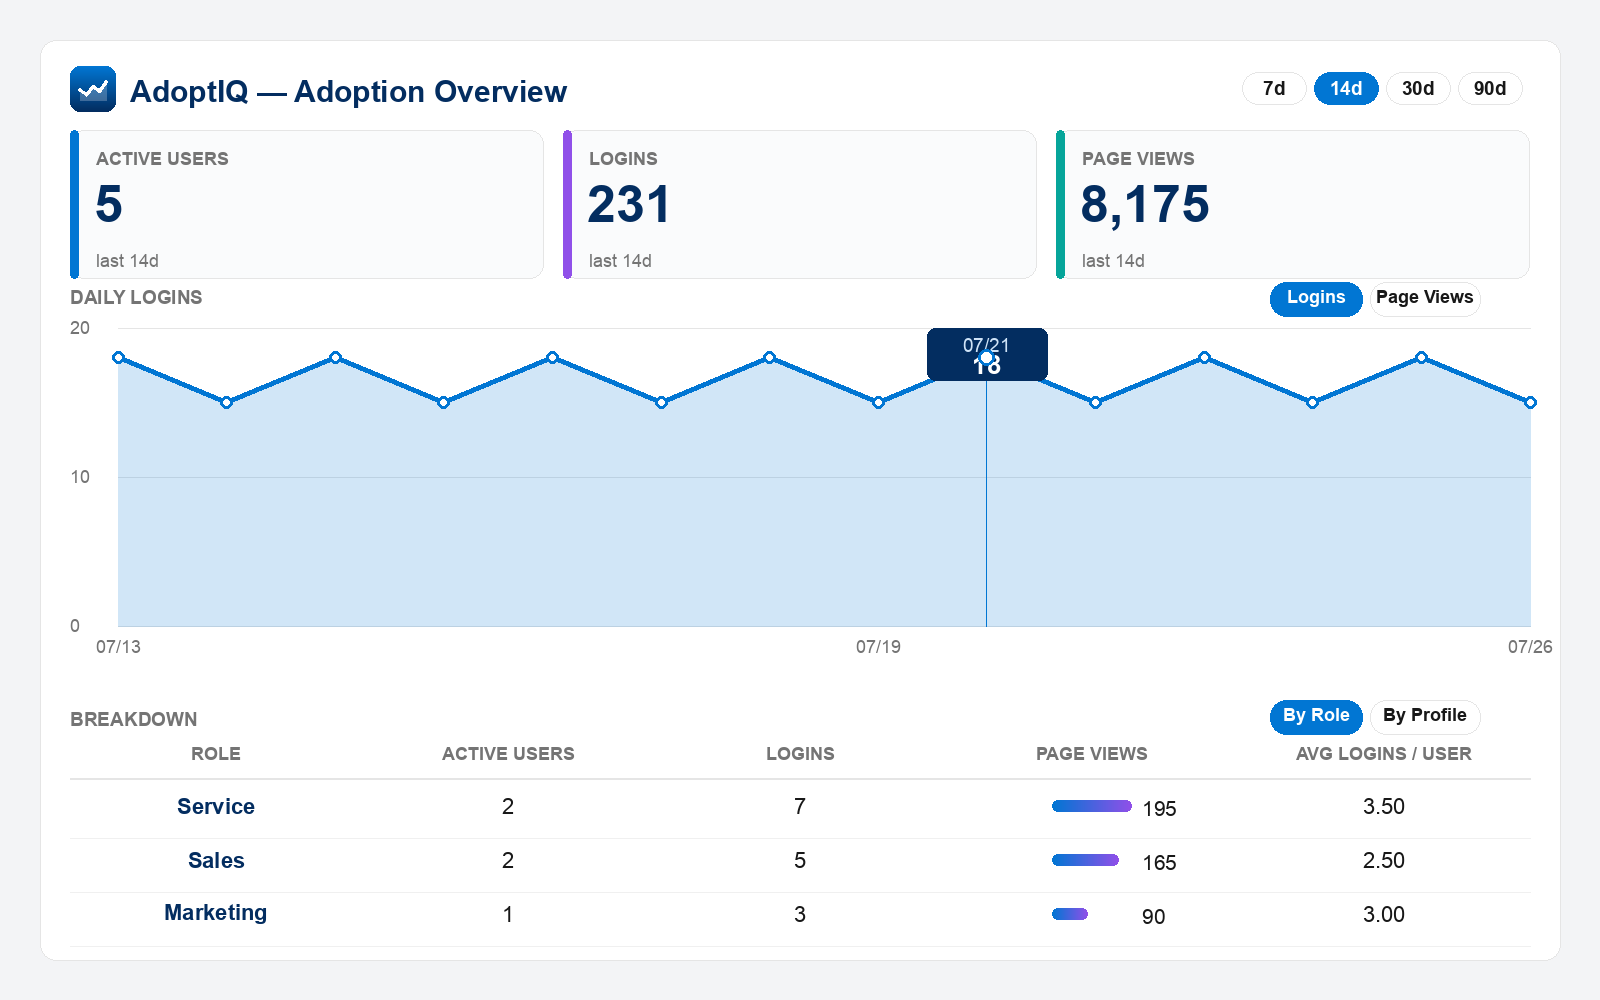Click the Service page views bar
The width and height of the screenshot is (1600, 1000).
[x=1092, y=806]
